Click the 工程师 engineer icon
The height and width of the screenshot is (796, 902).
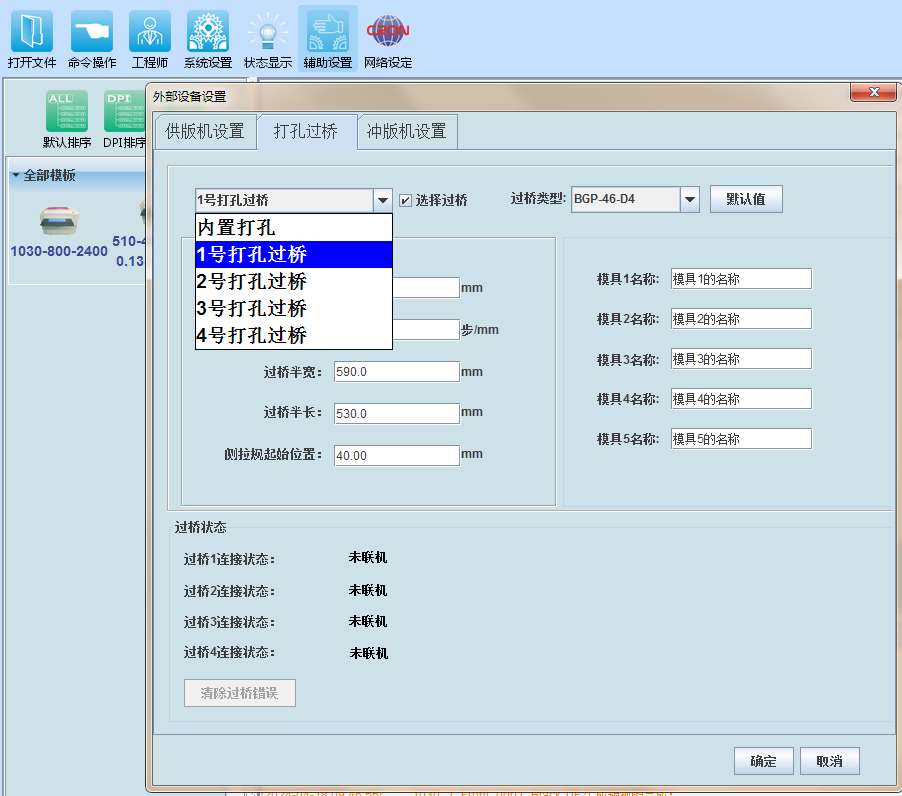pyautogui.click(x=149, y=32)
